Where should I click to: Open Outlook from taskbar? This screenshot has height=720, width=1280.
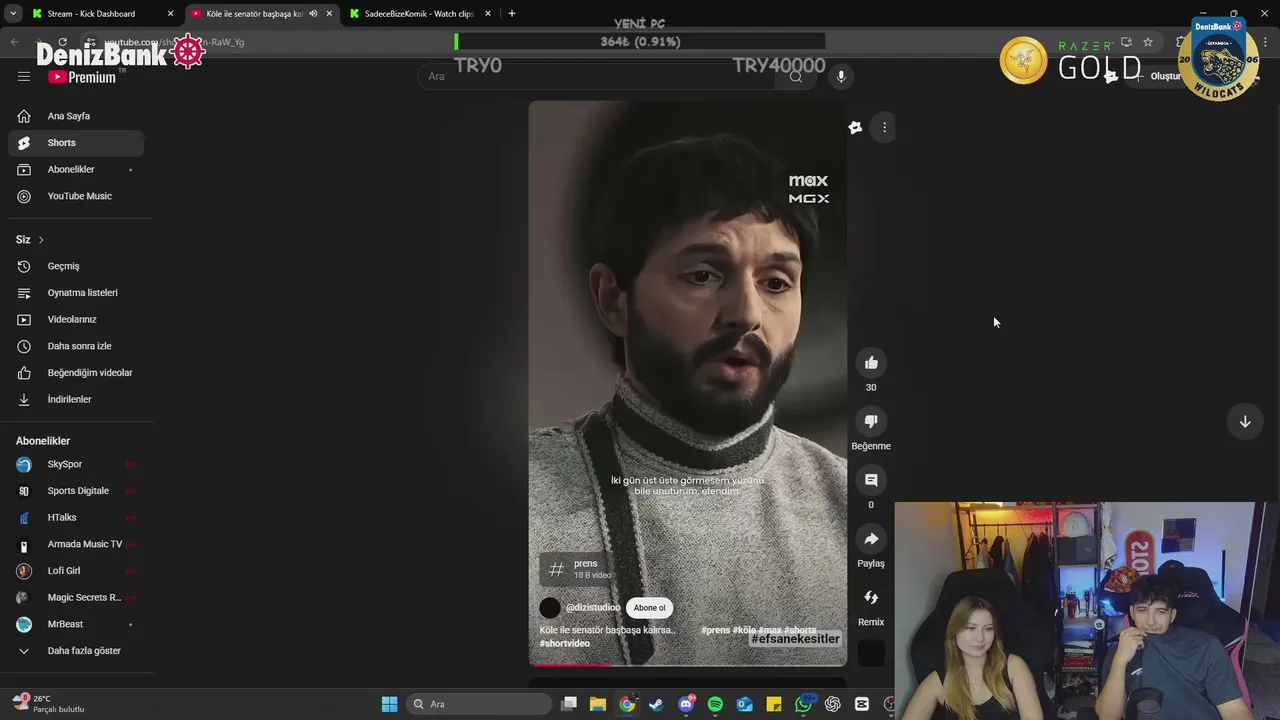coord(744,704)
